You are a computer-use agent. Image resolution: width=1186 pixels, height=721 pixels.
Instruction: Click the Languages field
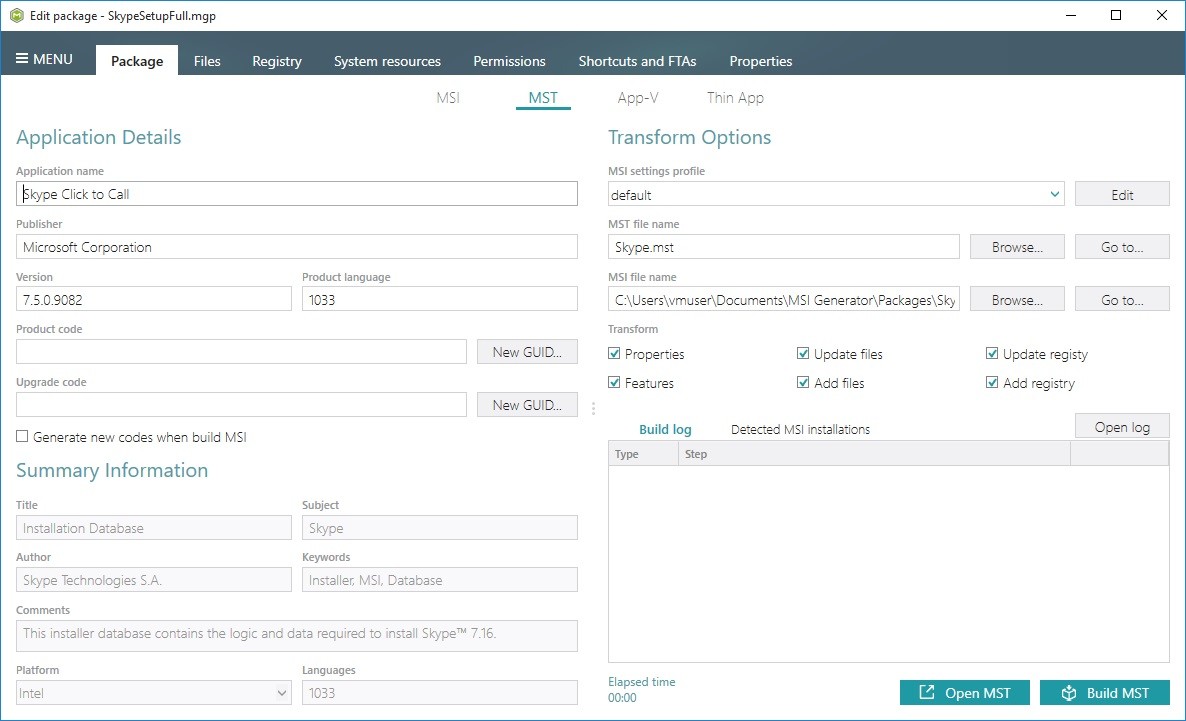click(439, 693)
